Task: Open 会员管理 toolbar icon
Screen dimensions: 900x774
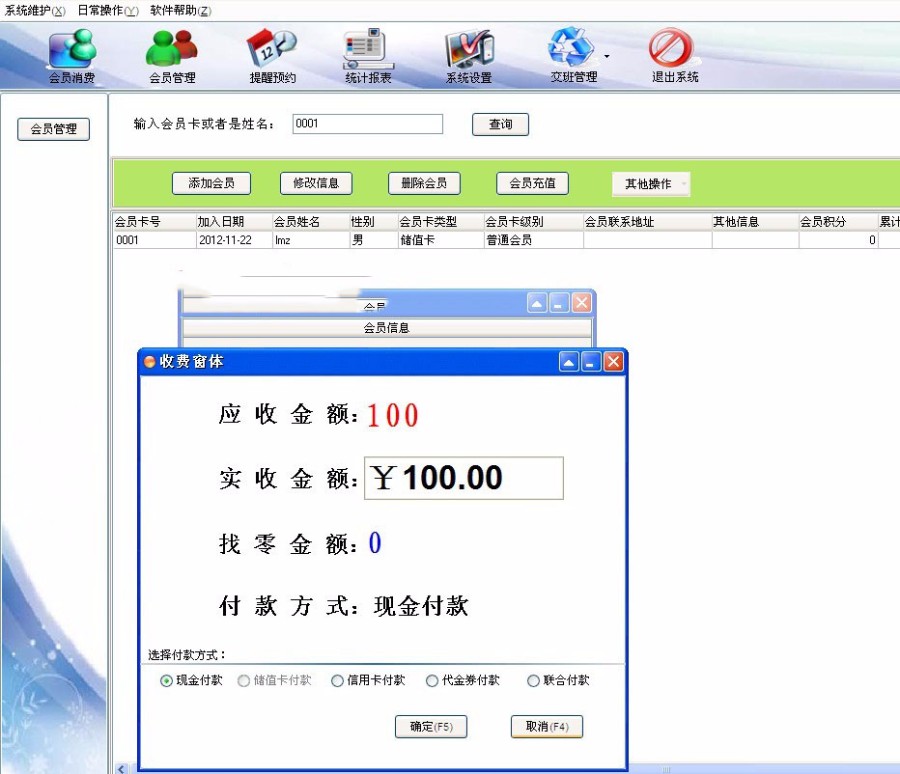Action: point(172,56)
